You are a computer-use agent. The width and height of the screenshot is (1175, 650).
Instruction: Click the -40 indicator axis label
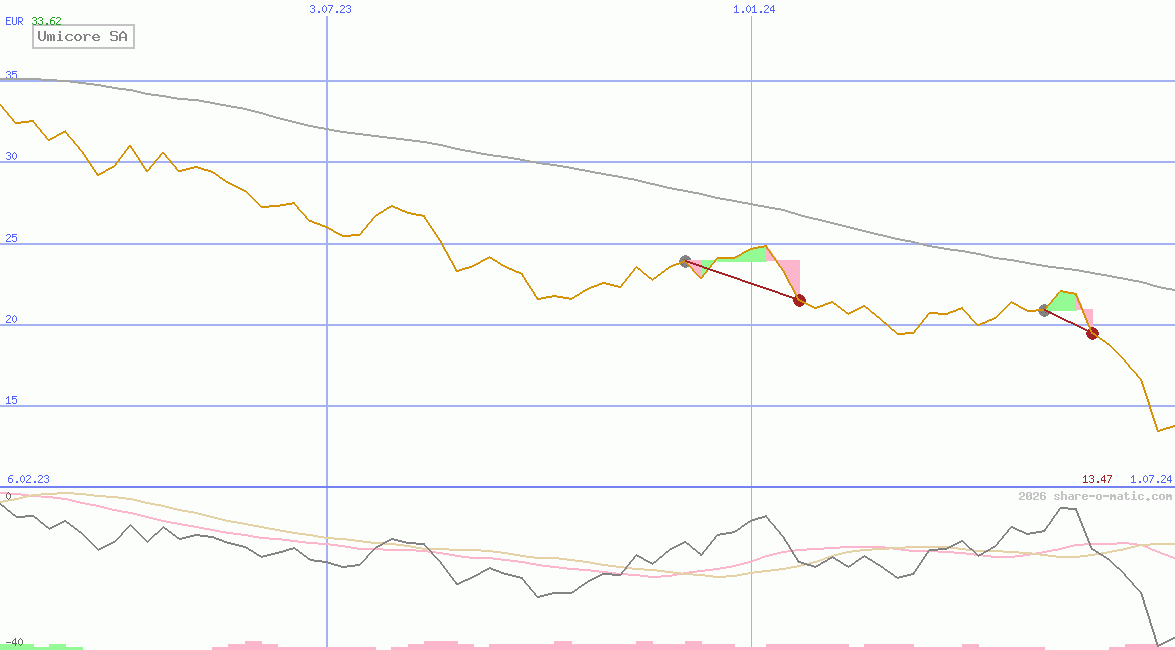[14, 642]
